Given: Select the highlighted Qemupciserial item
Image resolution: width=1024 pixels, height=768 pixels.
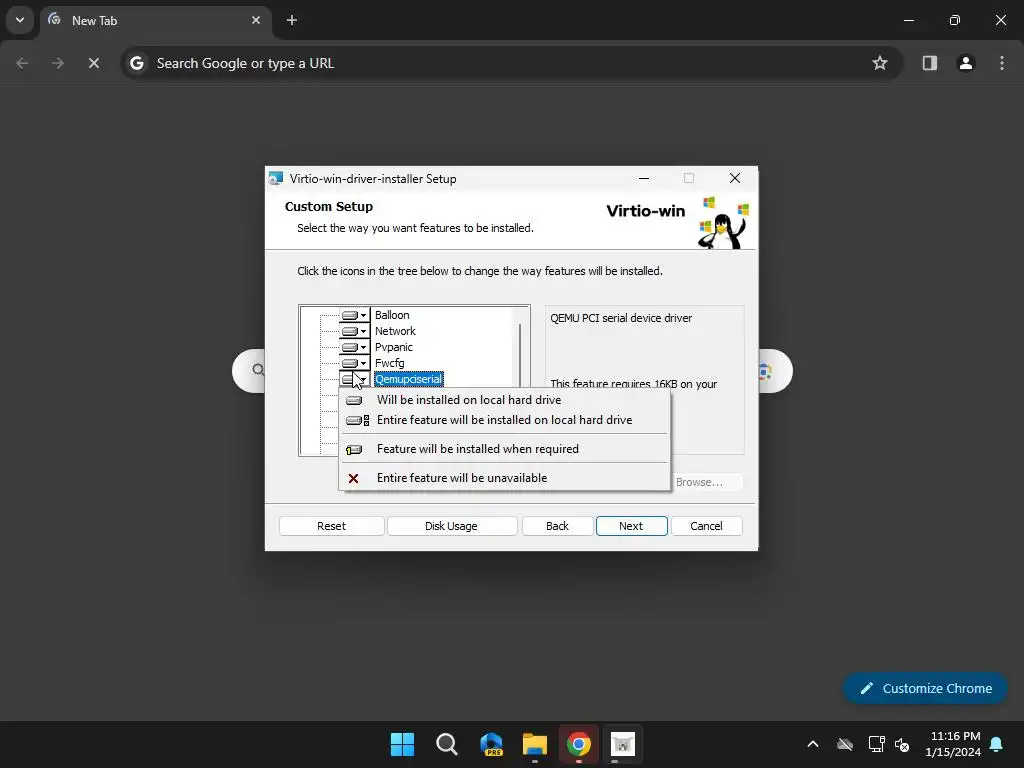Looking at the screenshot, I should tap(409, 379).
